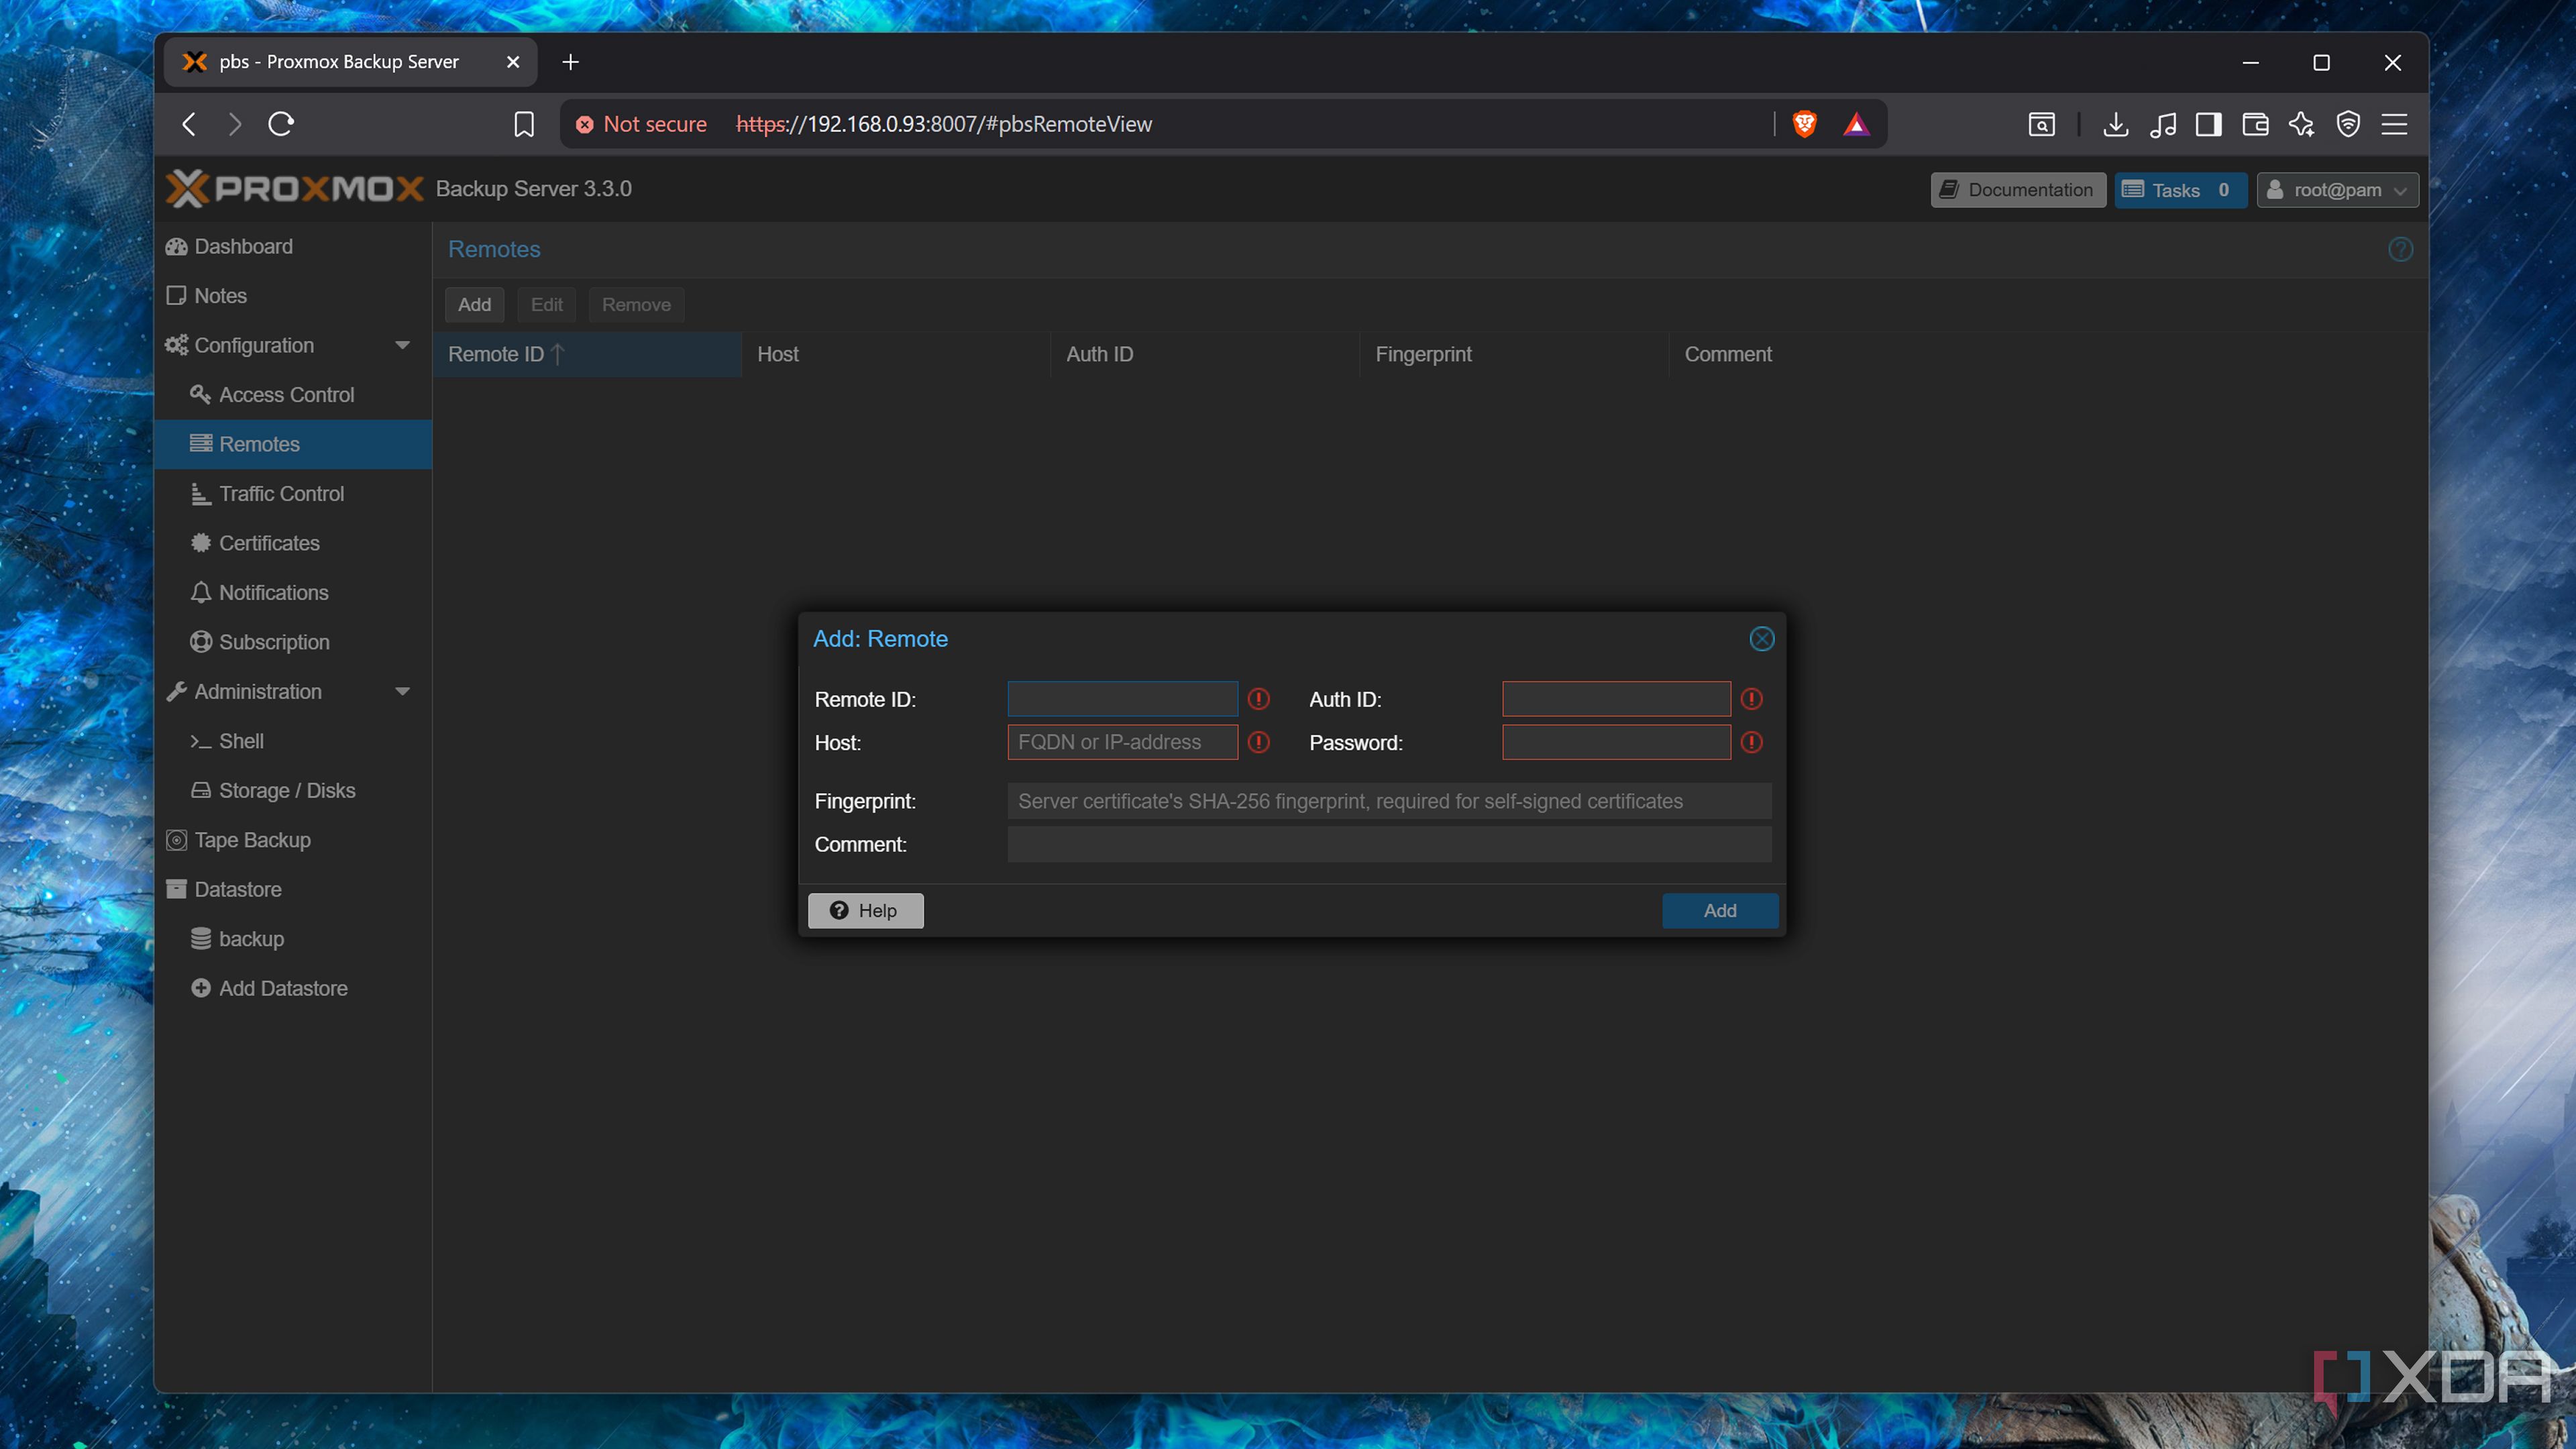Click the blue Add button in dialog
The width and height of the screenshot is (2576, 1449).
1720,910
